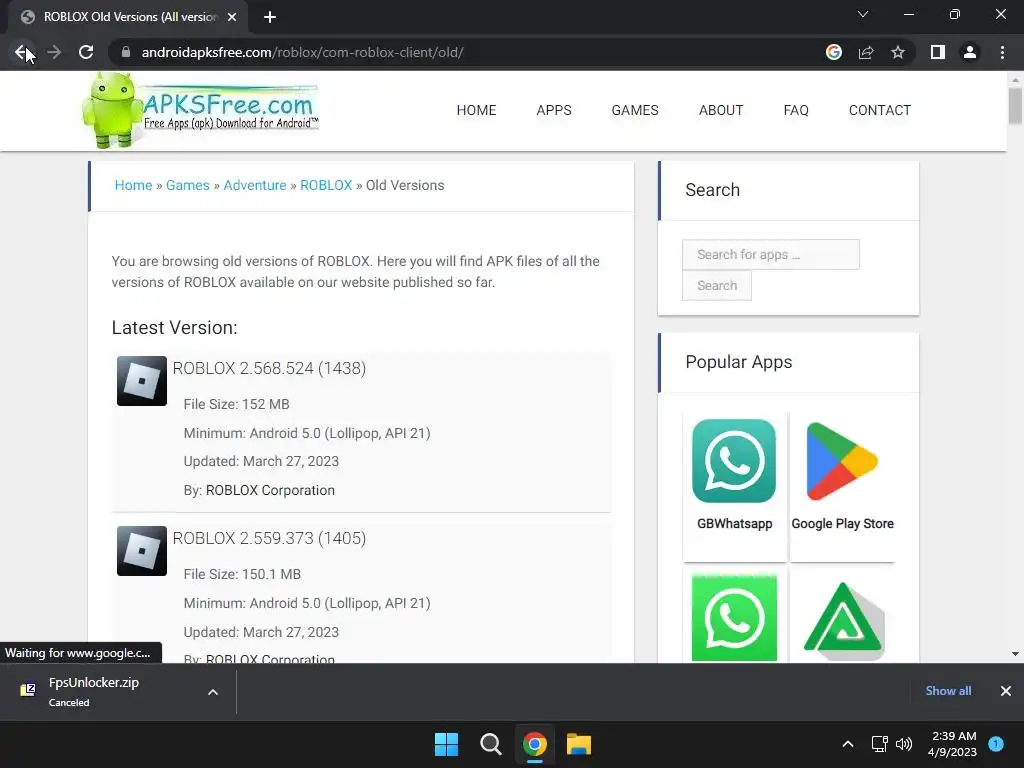Open Windows taskbar search
The image size is (1024, 768).
[x=490, y=744]
